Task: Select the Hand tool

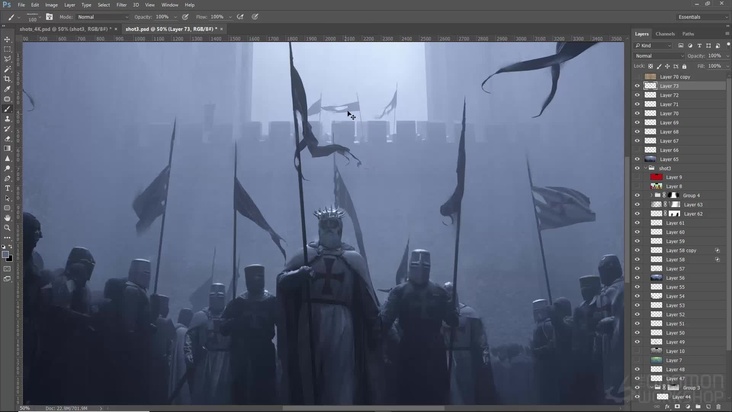Action: tap(7, 217)
